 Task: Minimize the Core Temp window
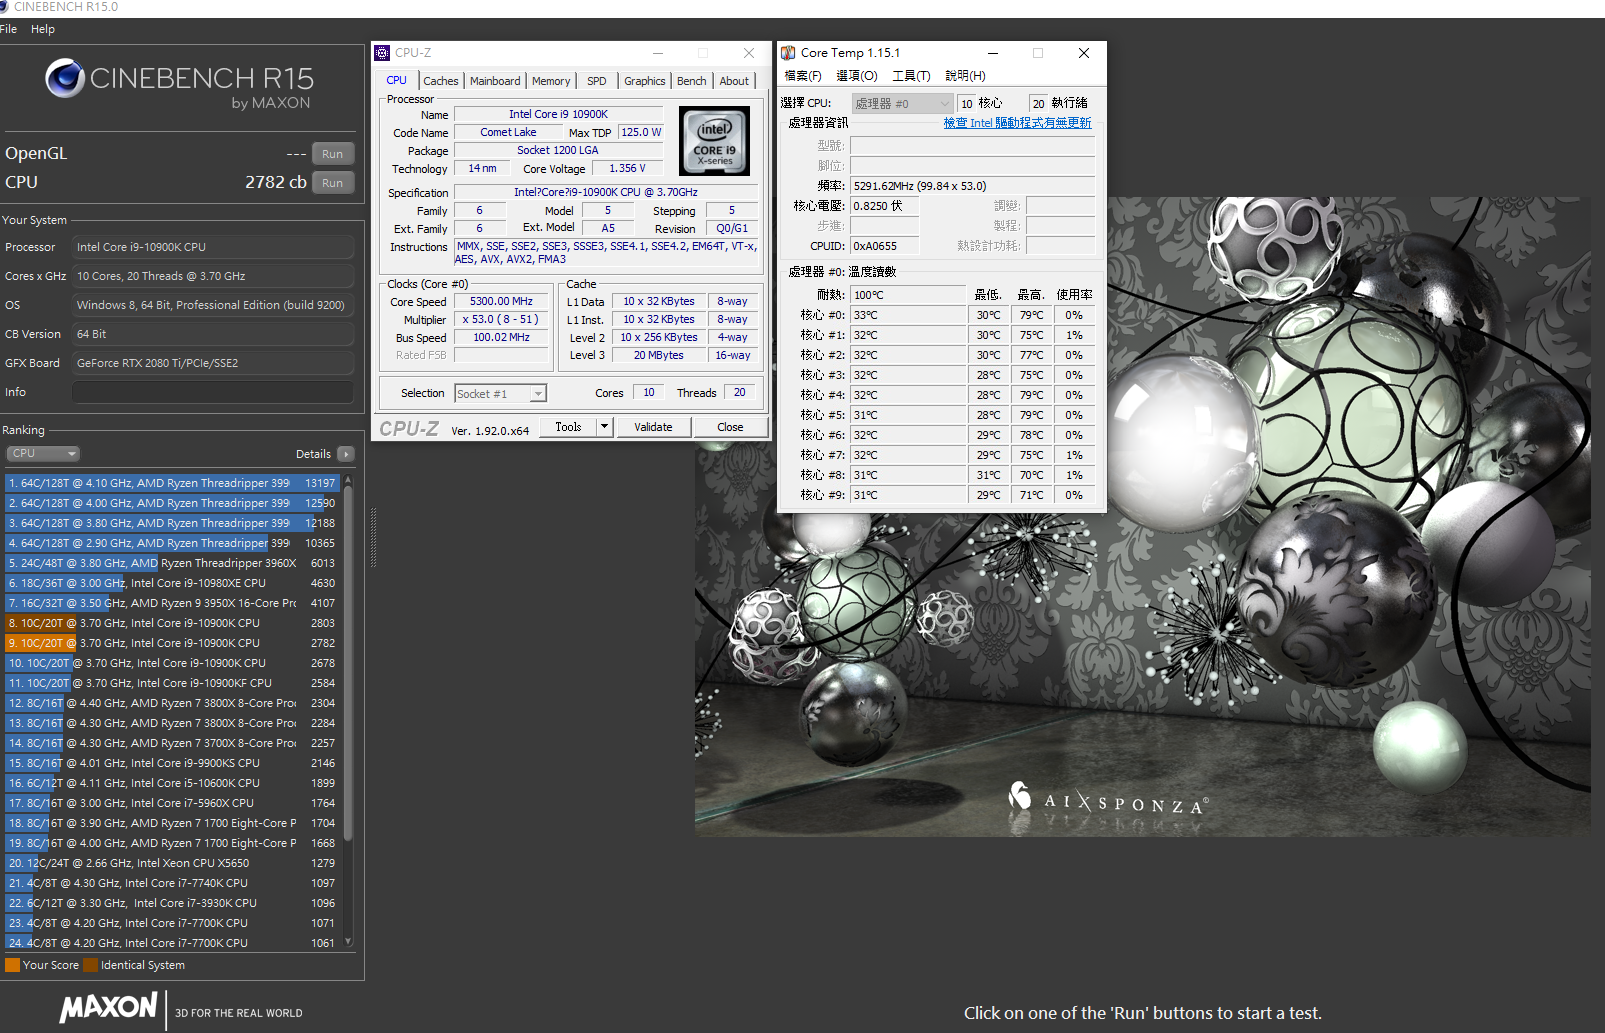click(993, 53)
